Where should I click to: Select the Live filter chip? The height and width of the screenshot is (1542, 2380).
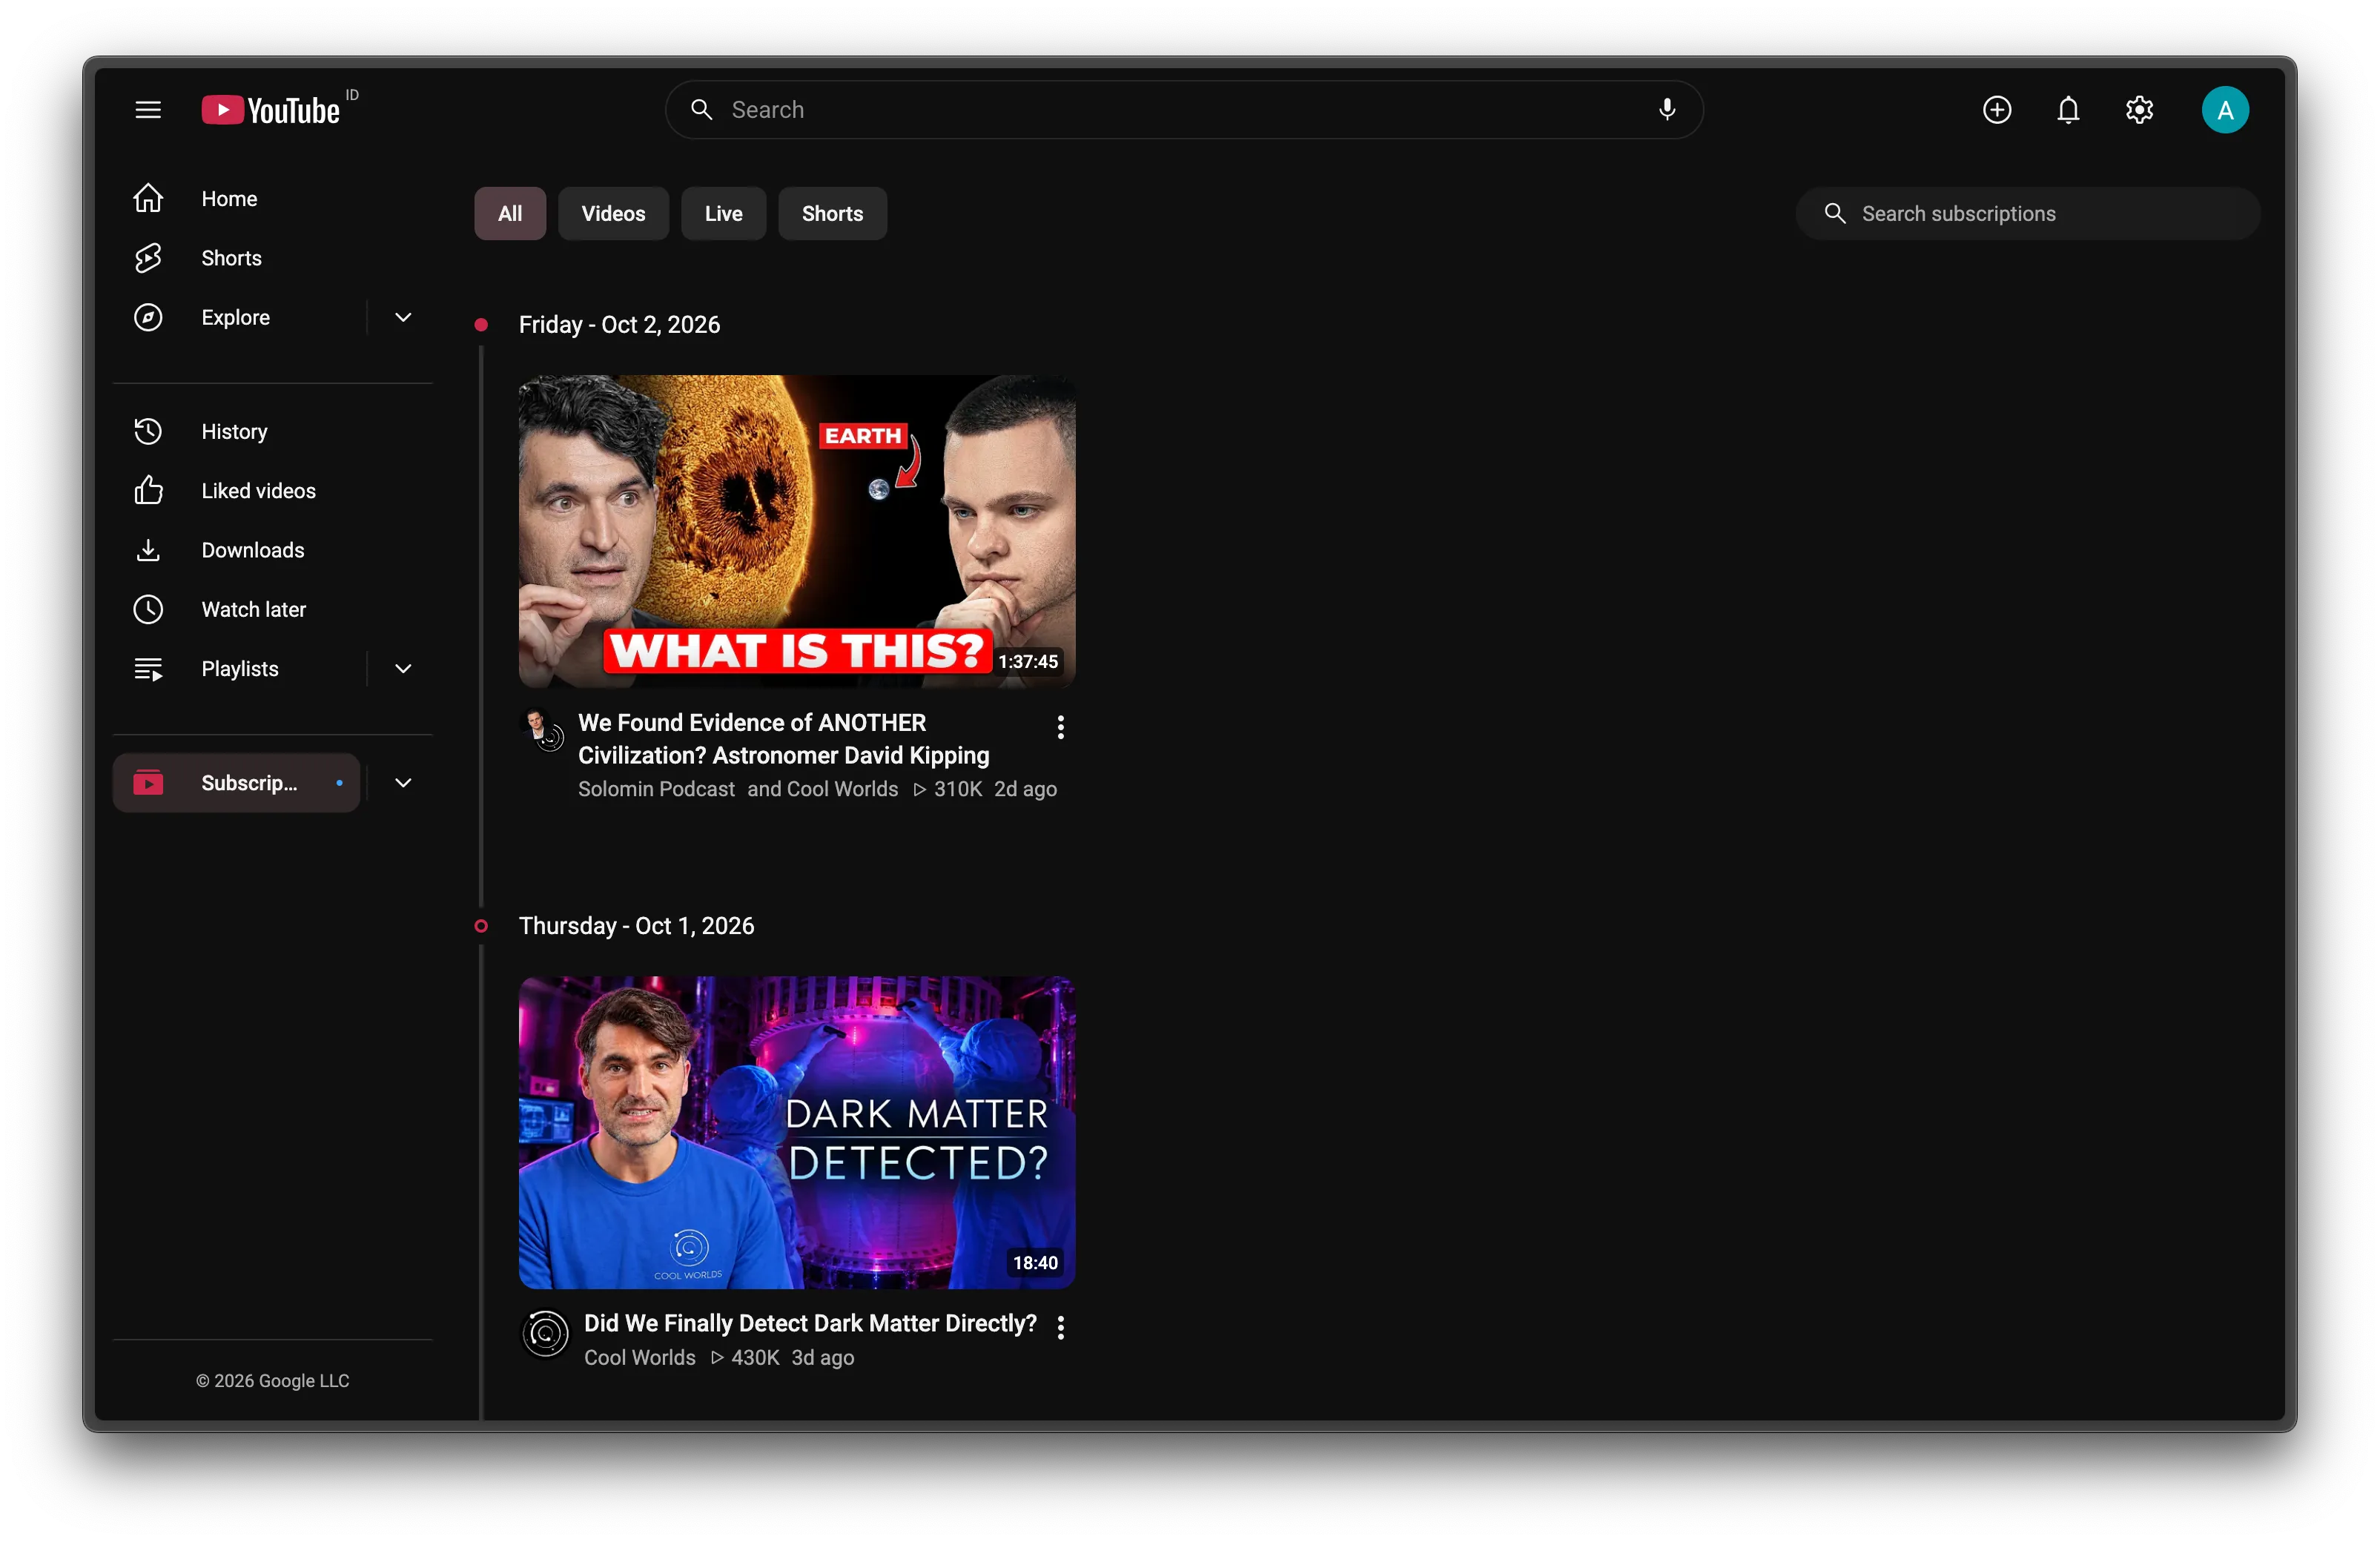723,213
